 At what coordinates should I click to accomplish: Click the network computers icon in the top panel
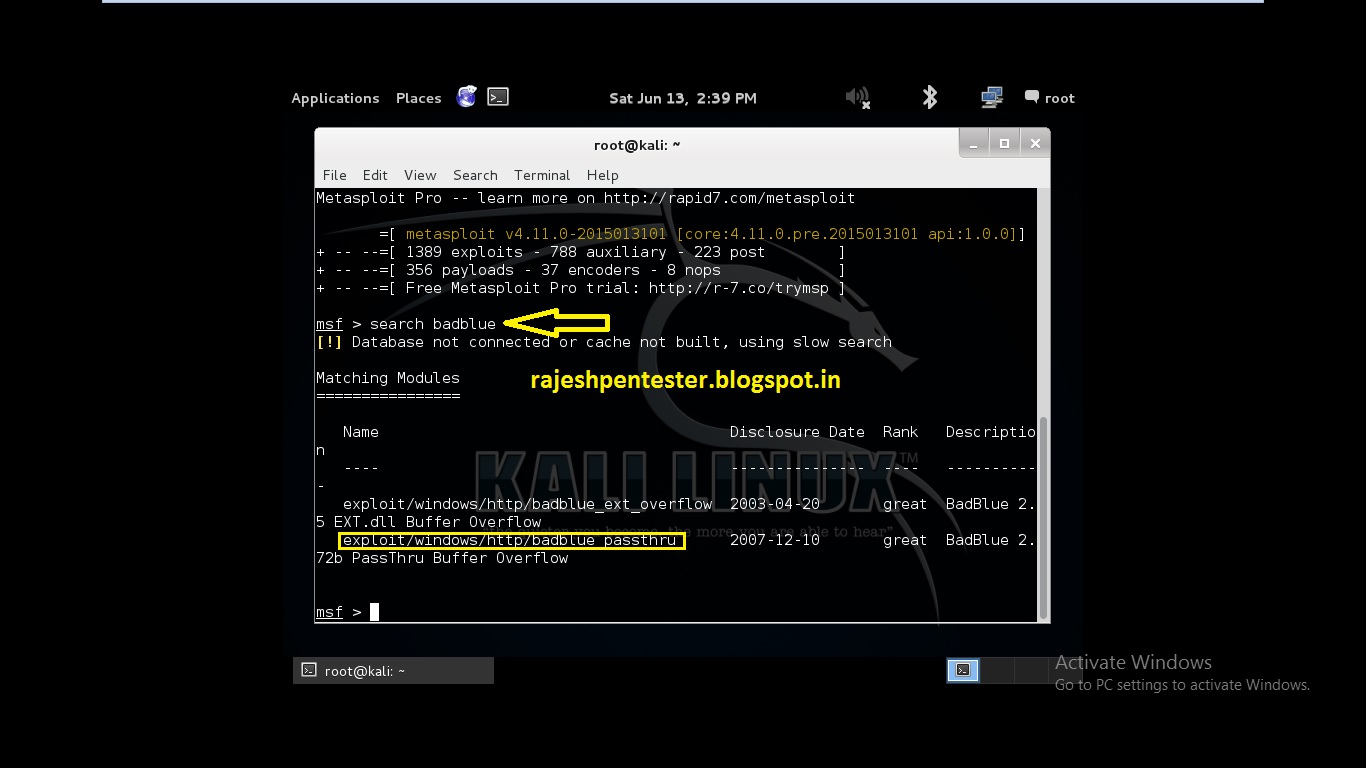[x=990, y=97]
